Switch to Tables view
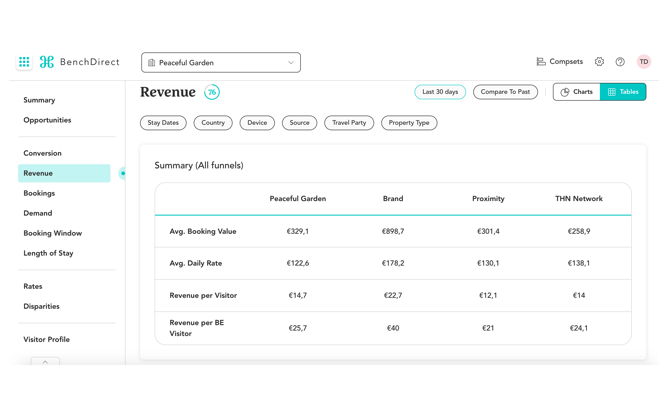665x415 pixels. coord(623,92)
